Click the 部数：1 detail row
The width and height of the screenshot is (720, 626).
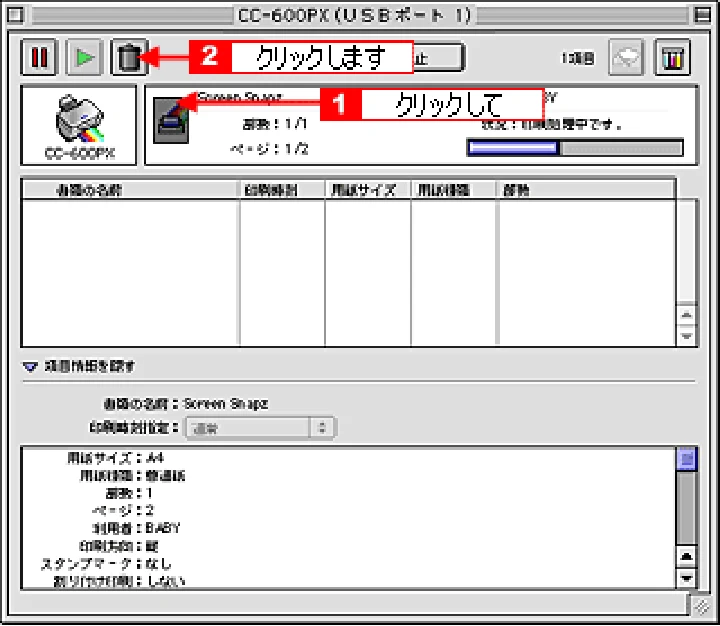click(129, 493)
